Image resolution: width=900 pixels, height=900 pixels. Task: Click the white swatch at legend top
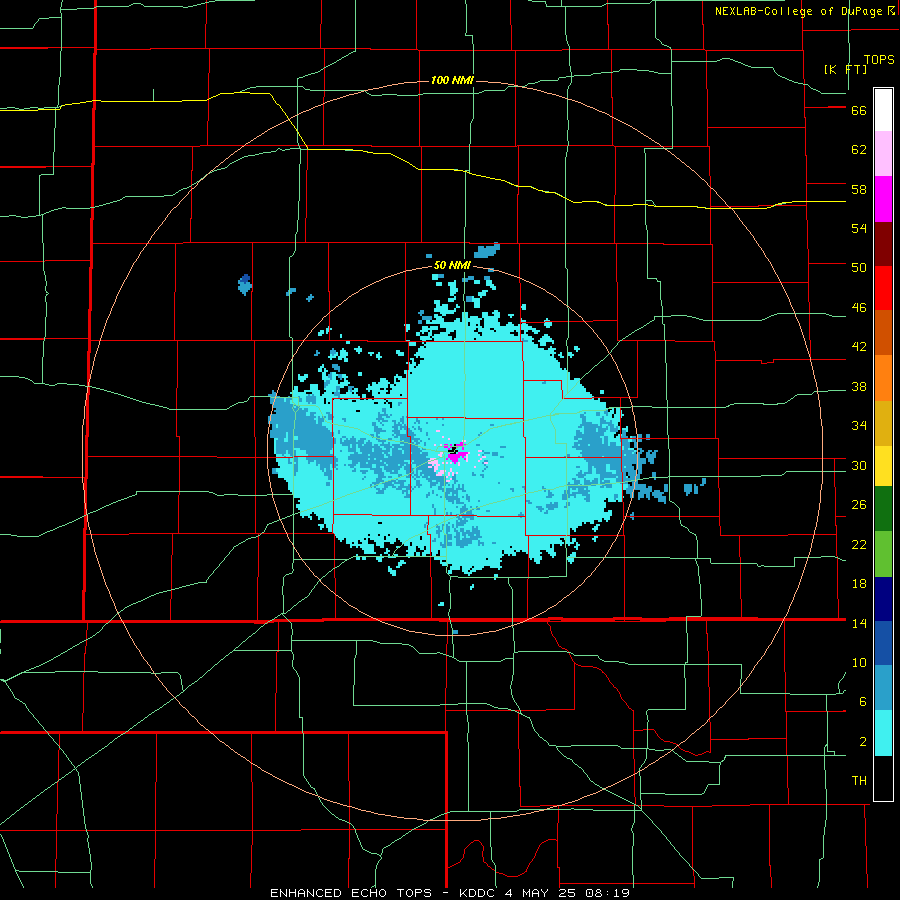coord(883,110)
